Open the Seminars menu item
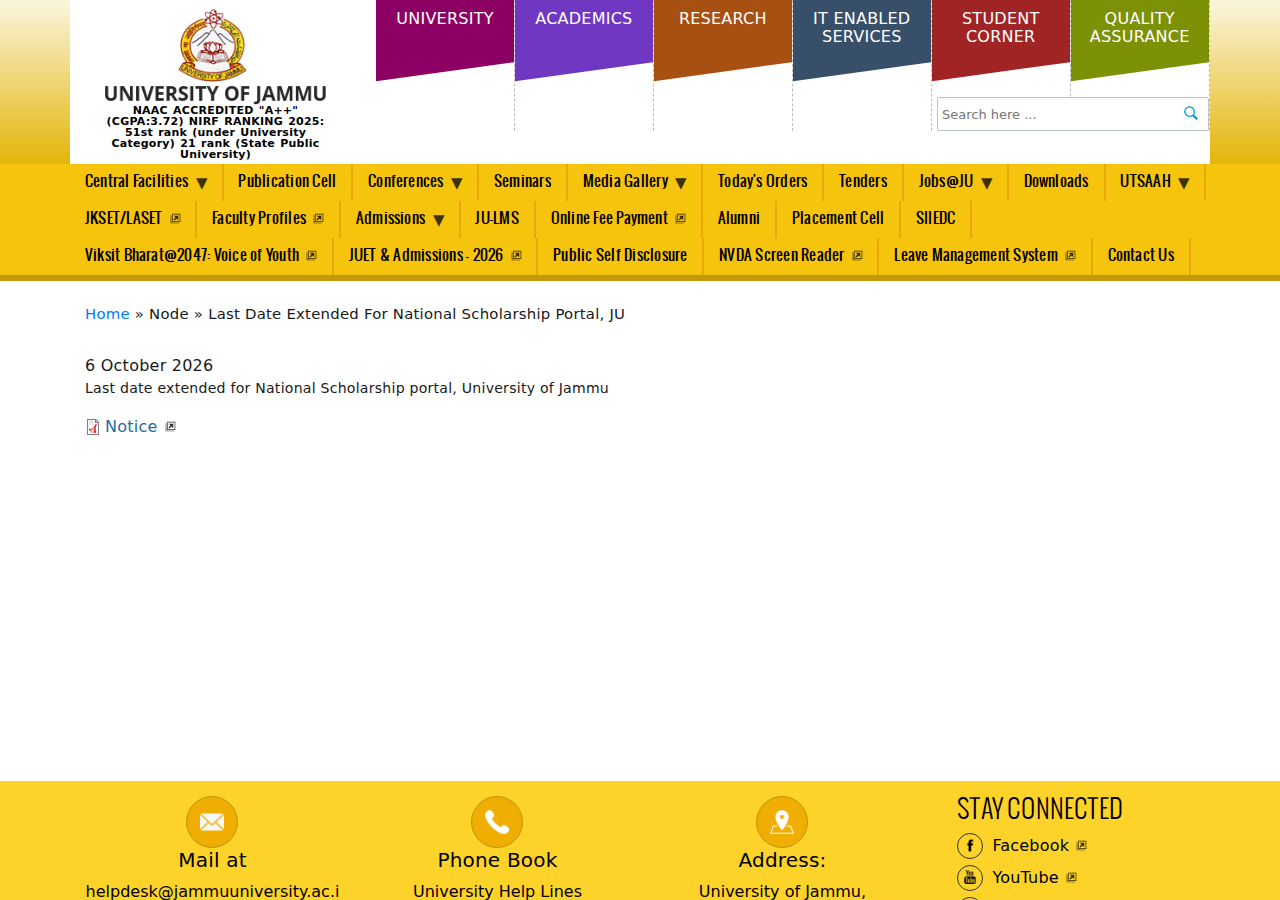This screenshot has height=900, width=1280. click(x=523, y=181)
